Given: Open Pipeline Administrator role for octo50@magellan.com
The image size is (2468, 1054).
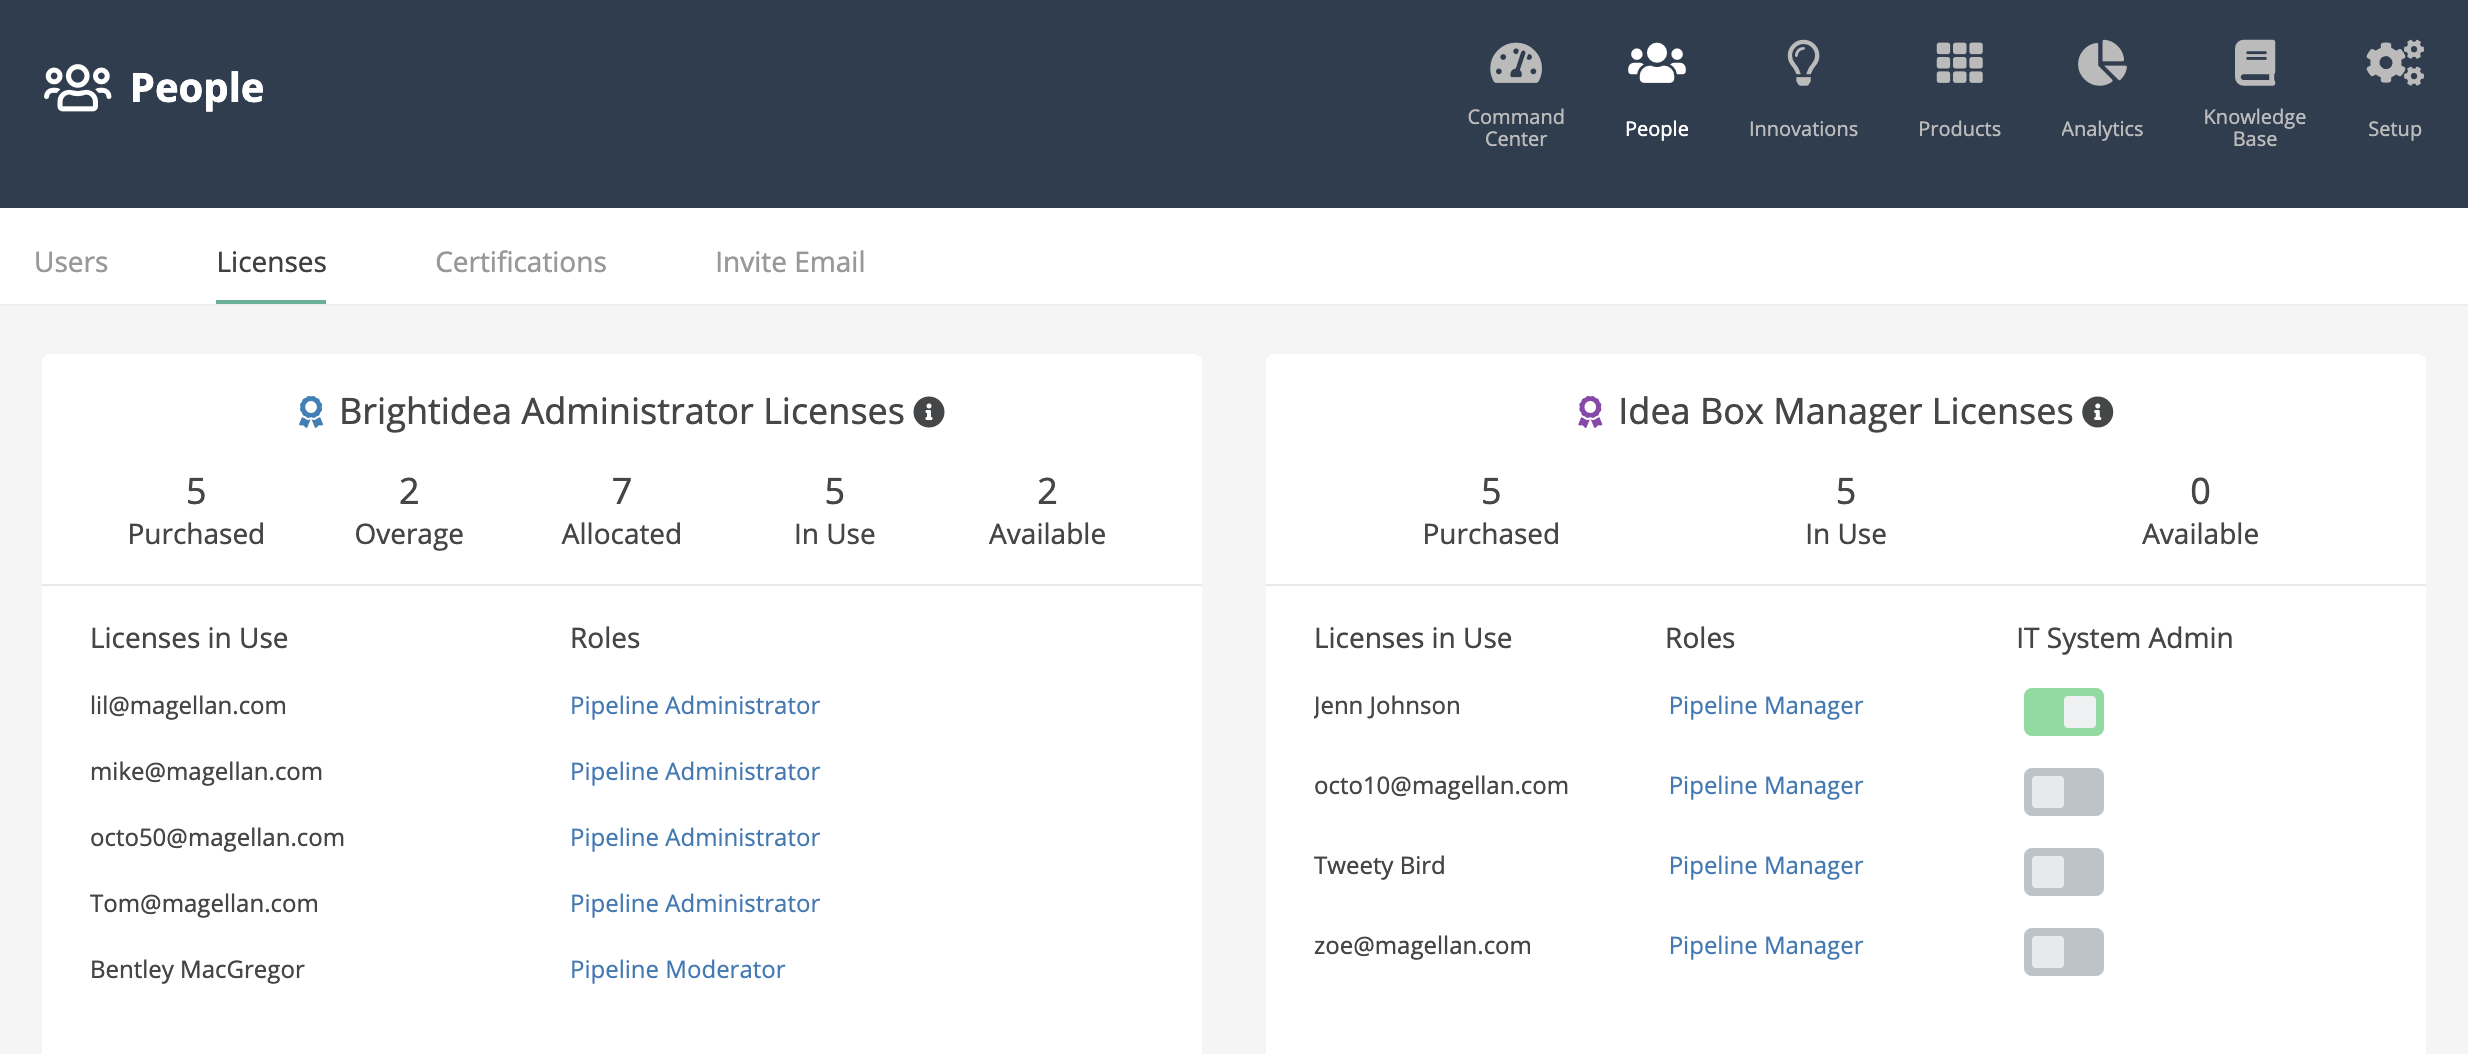Looking at the screenshot, I should click(x=695, y=838).
